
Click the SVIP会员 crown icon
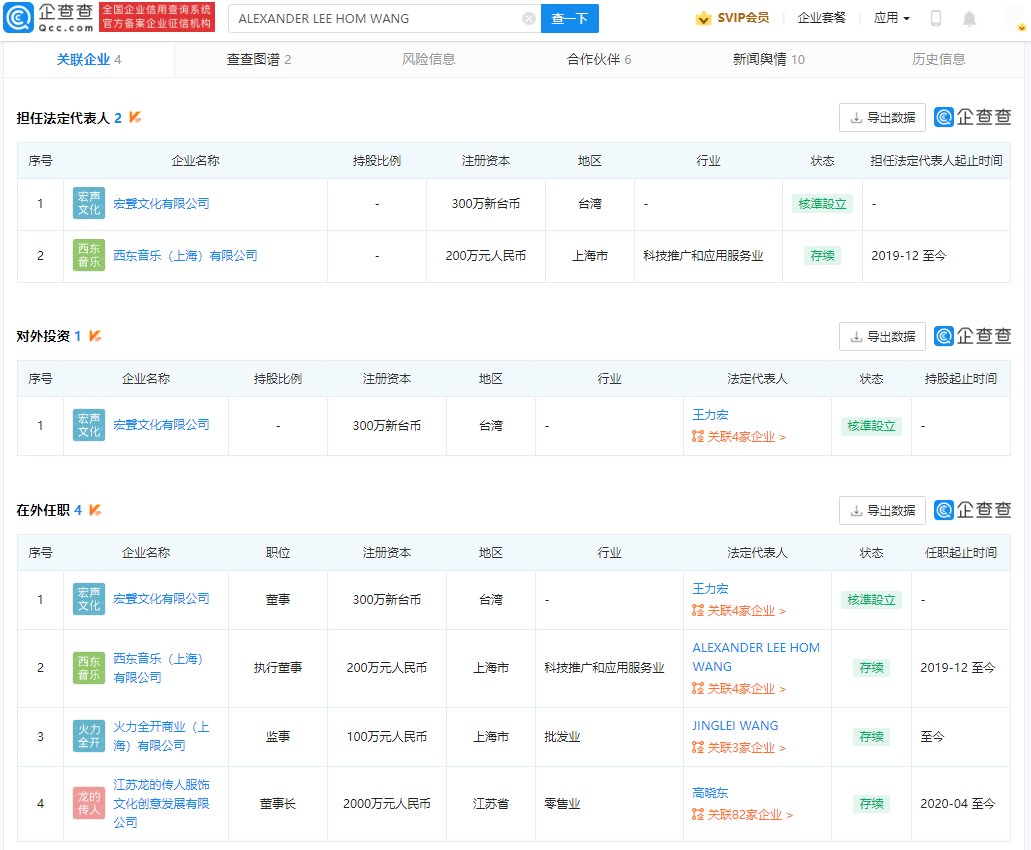(x=704, y=18)
